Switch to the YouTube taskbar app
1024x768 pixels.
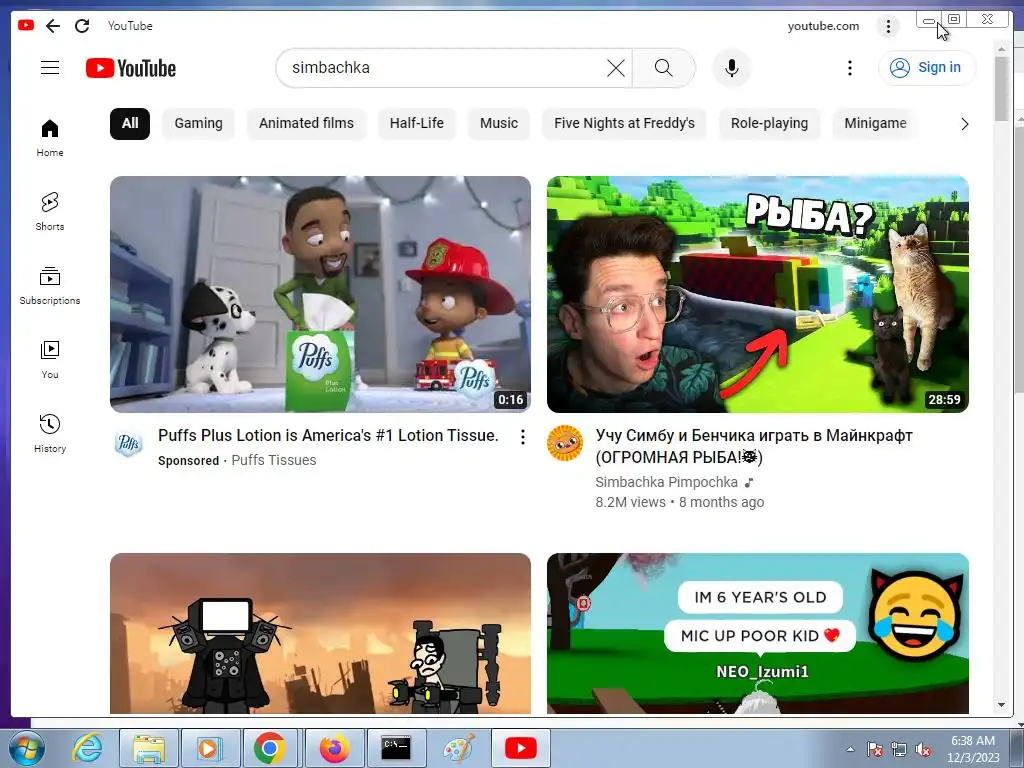[520, 748]
